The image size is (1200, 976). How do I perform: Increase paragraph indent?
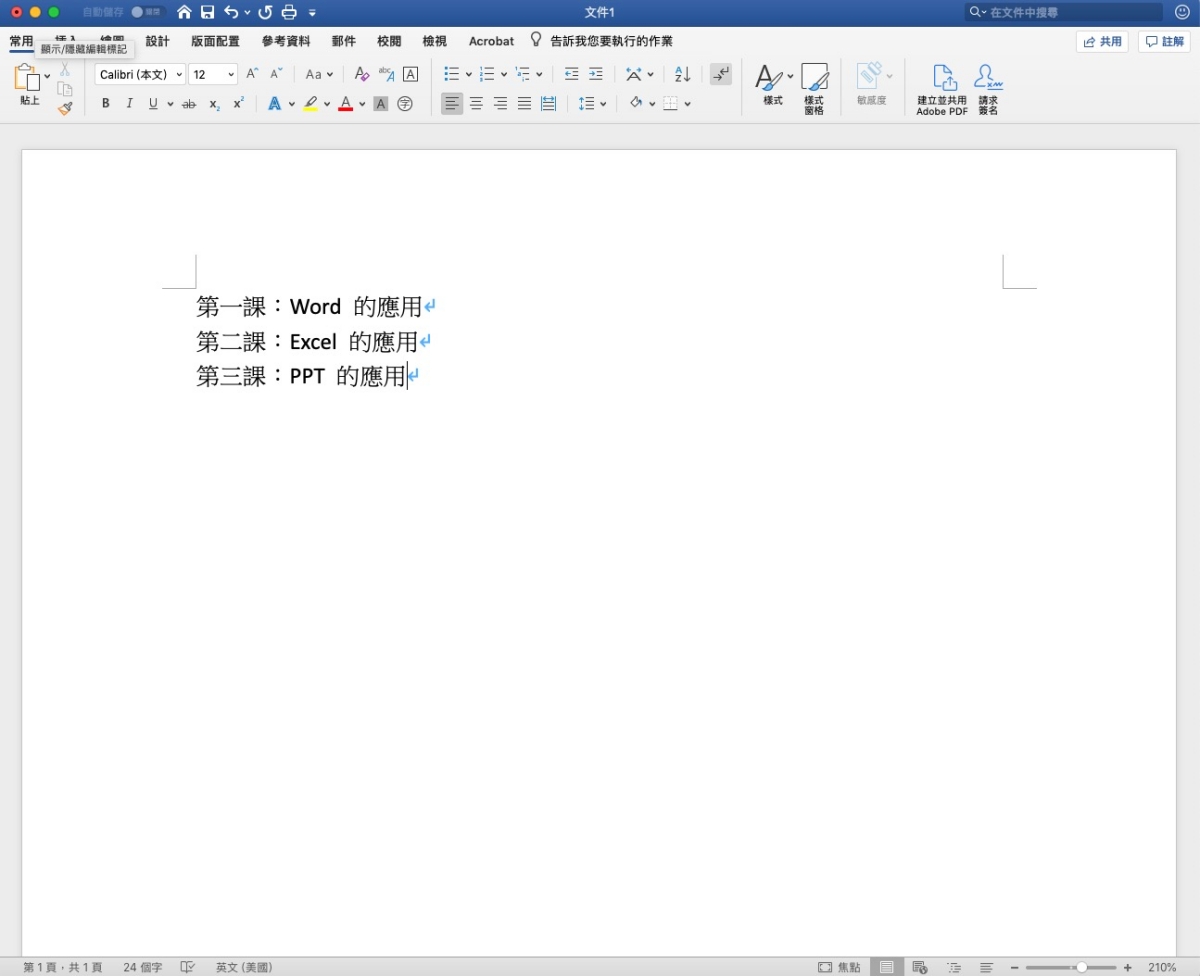(x=596, y=74)
